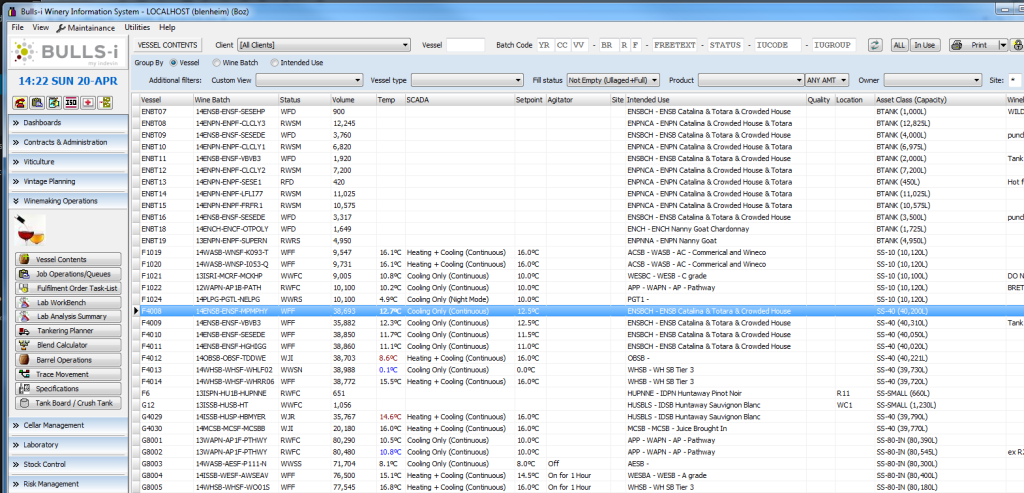
Task: Open the Client dropdown showing All Clients
Action: [324, 45]
